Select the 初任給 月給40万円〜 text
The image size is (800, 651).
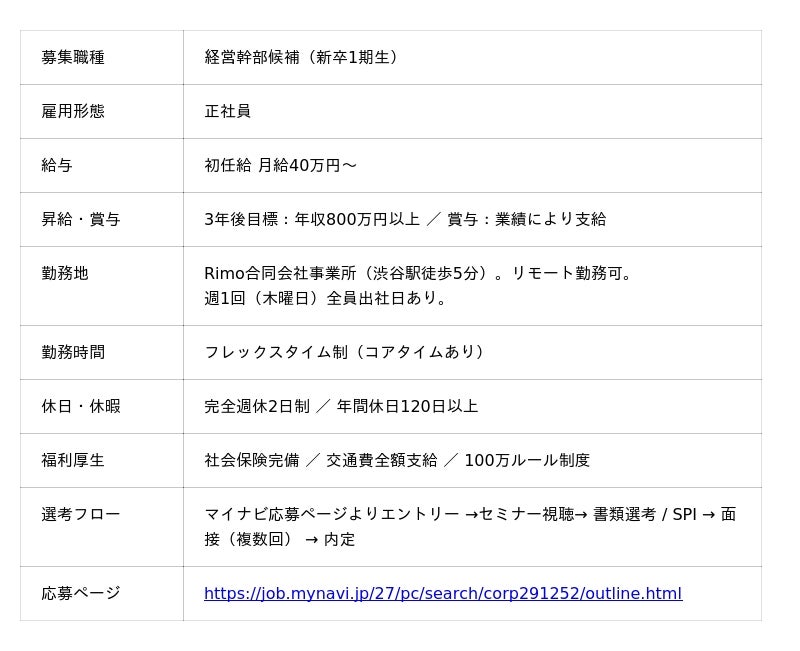tap(280, 165)
